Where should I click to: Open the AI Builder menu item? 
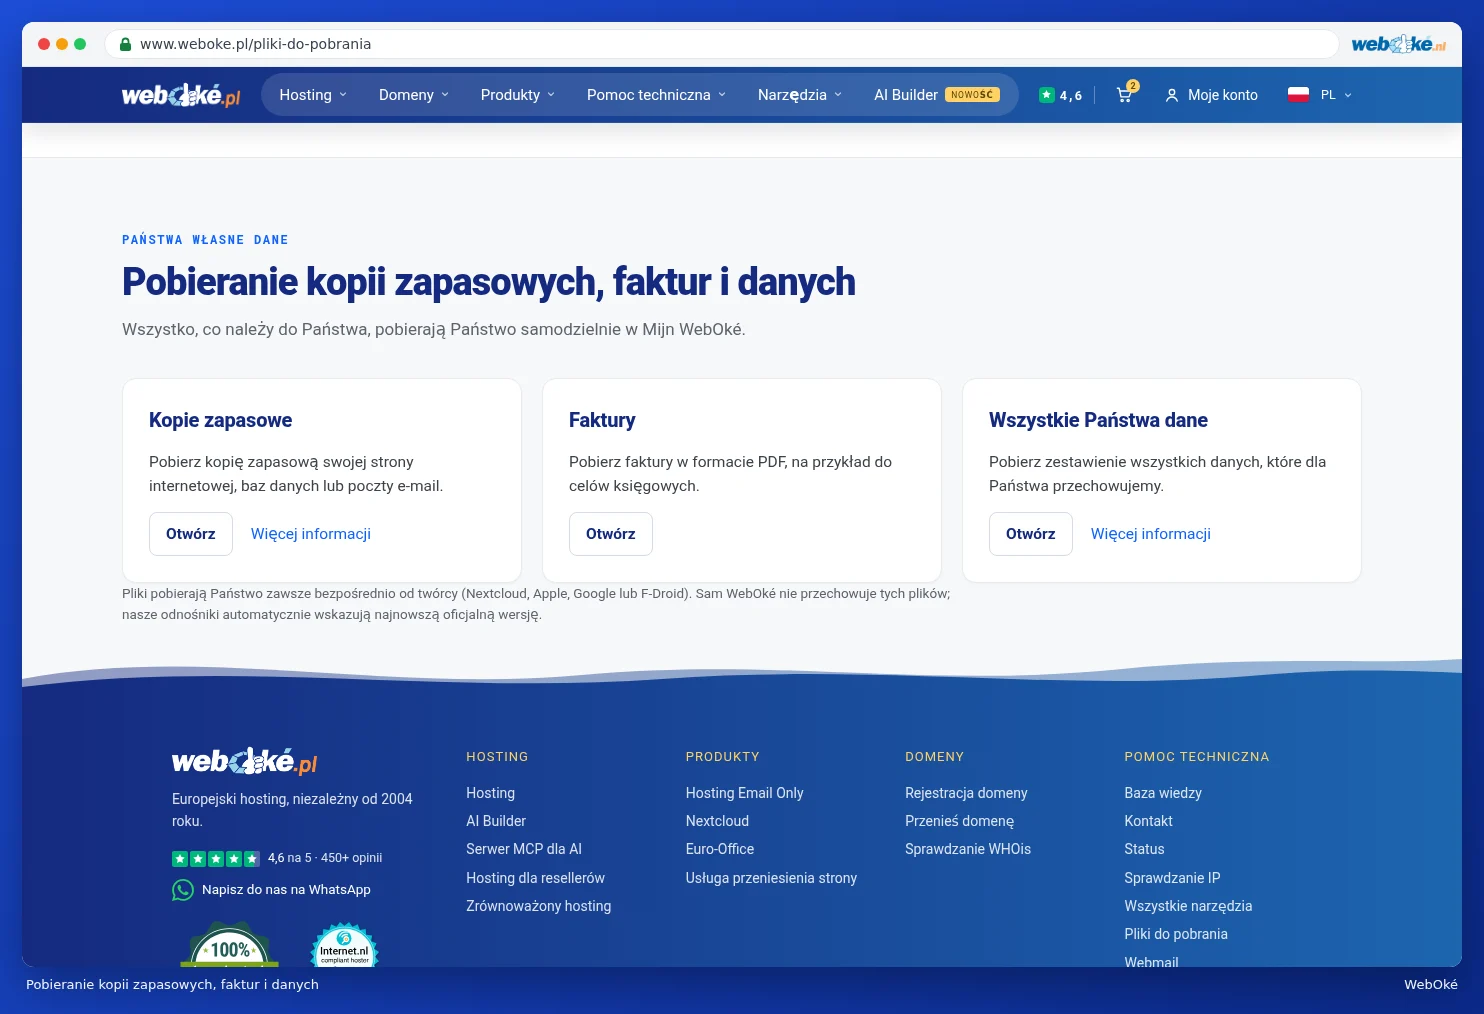click(x=936, y=95)
